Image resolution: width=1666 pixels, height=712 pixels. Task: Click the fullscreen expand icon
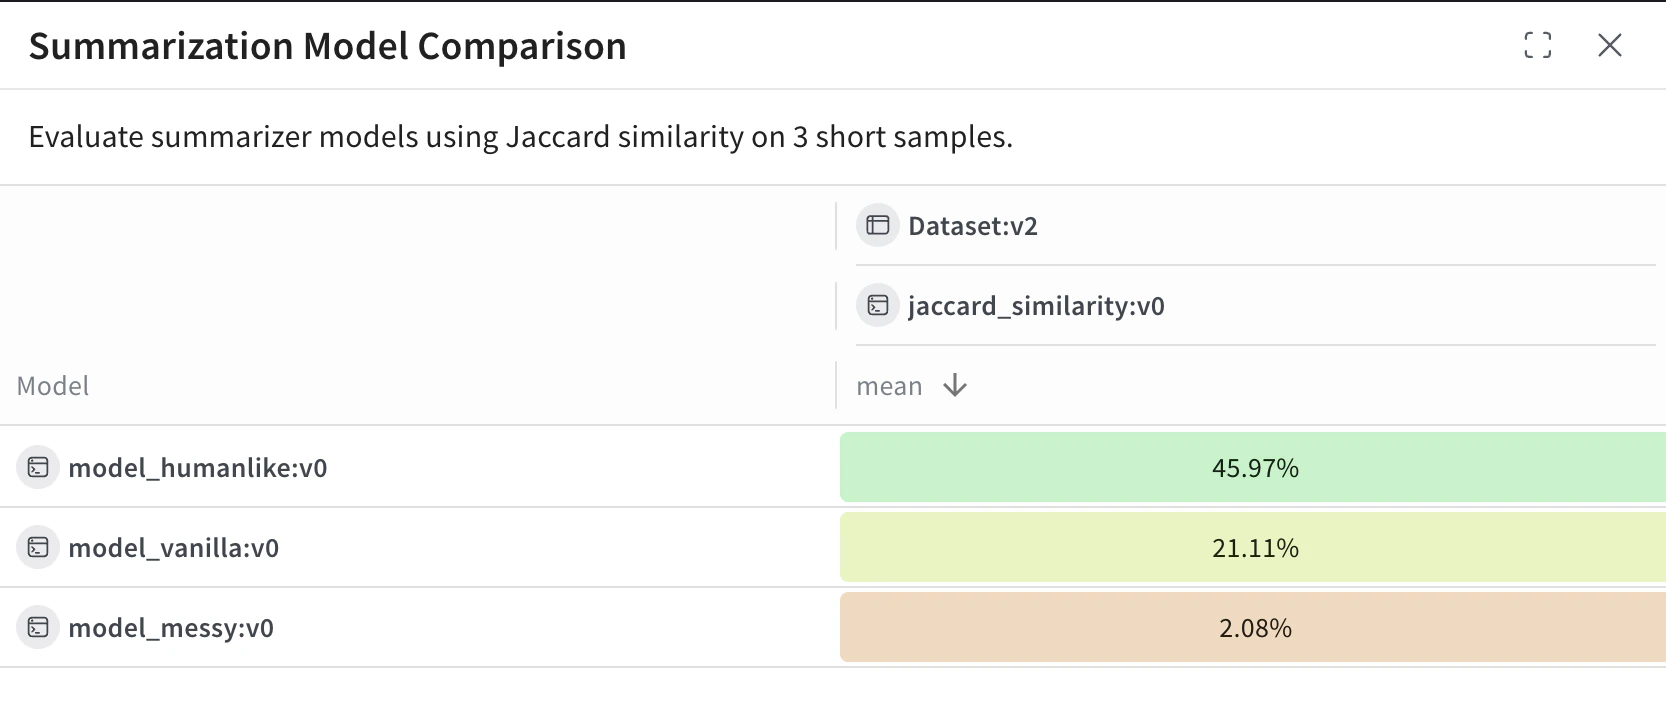[1537, 45]
